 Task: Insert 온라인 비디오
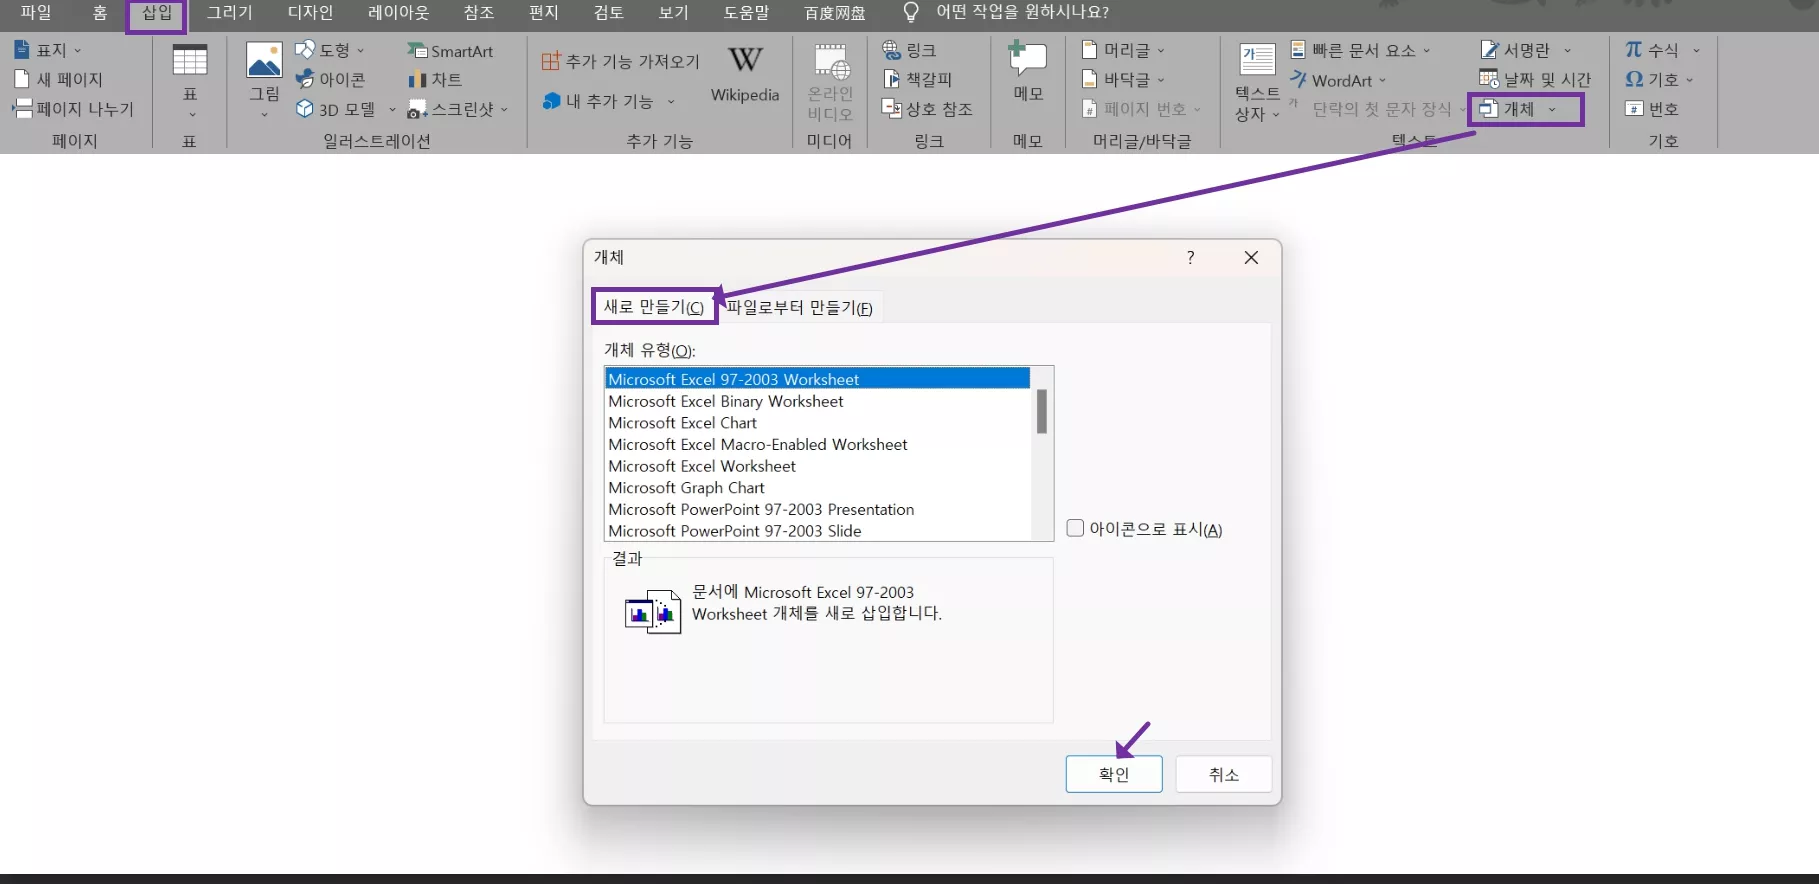point(830,82)
